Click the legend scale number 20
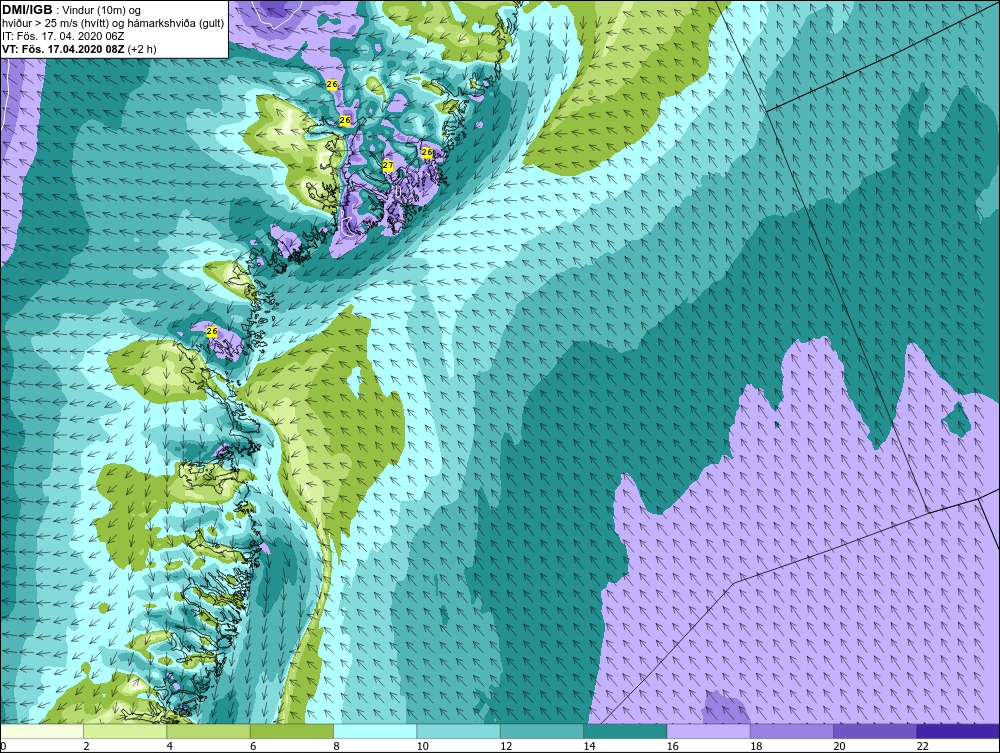 [x=839, y=746]
